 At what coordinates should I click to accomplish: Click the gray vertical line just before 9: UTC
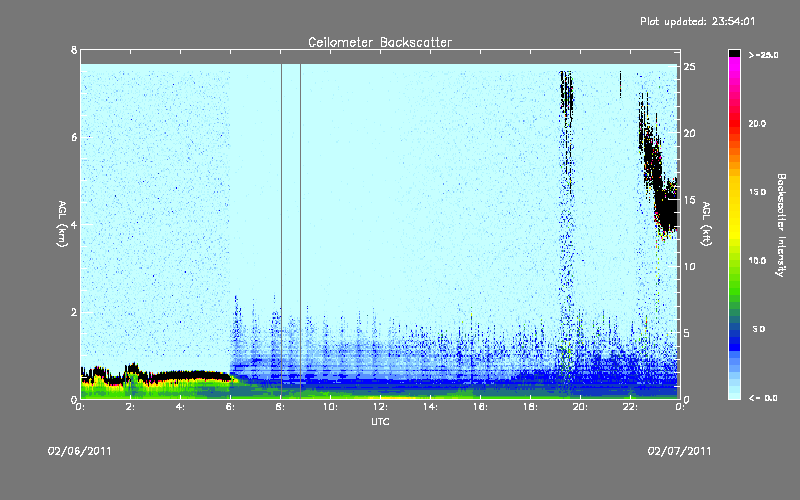click(x=300, y=230)
